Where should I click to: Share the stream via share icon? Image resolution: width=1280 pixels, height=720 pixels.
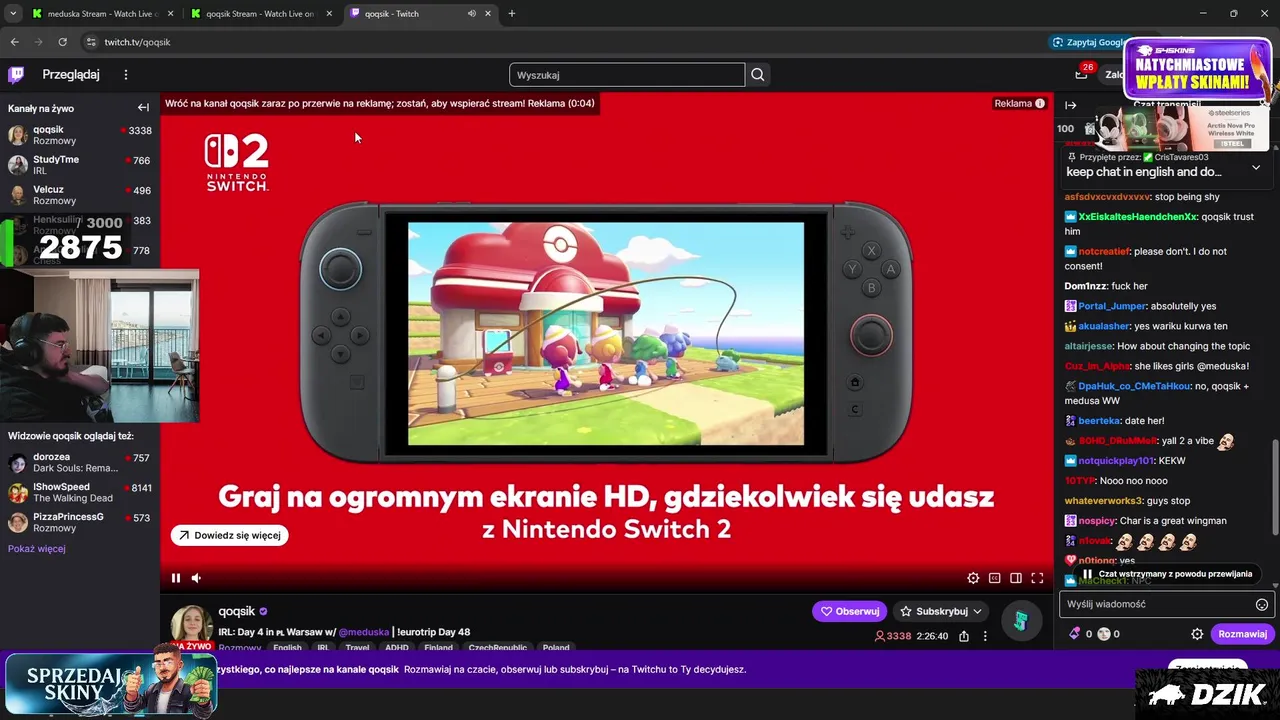coord(964,636)
